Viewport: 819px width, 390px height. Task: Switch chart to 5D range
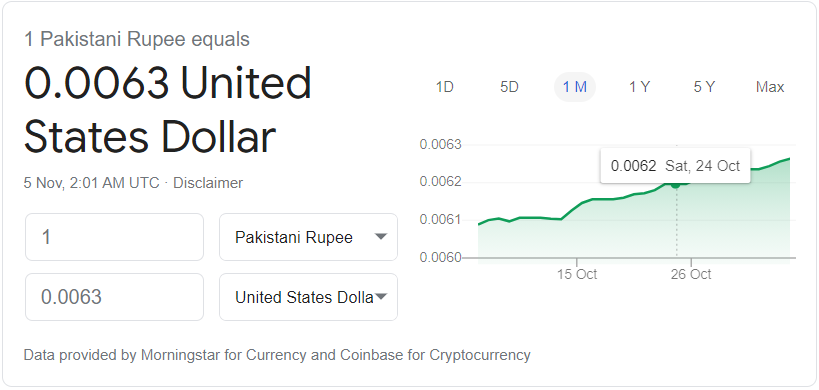pyautogui.click(x=509, y=87)
